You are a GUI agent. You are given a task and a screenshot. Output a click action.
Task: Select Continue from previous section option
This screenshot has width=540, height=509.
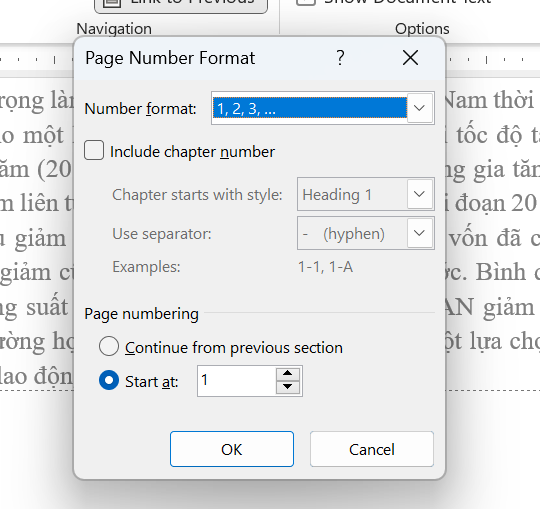pyautogui.click(x=109, y=346)
